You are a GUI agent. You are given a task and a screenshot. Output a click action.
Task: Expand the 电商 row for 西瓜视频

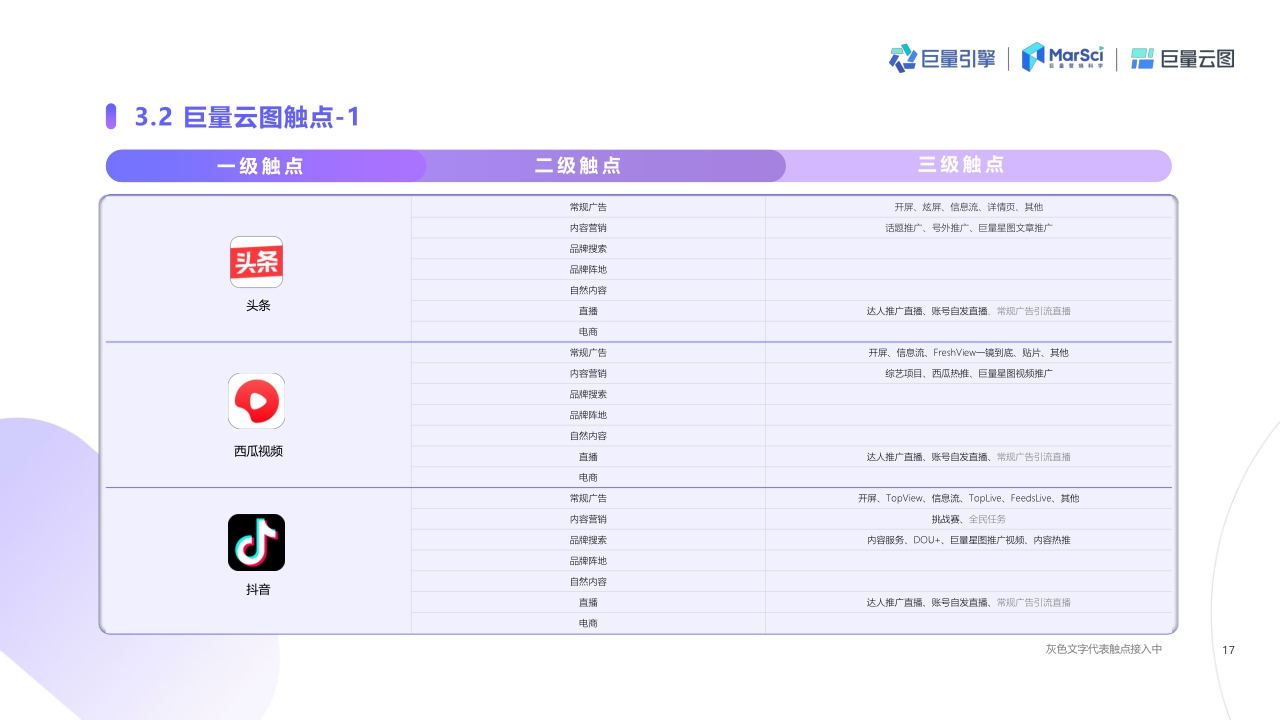[x=588, y=477]
